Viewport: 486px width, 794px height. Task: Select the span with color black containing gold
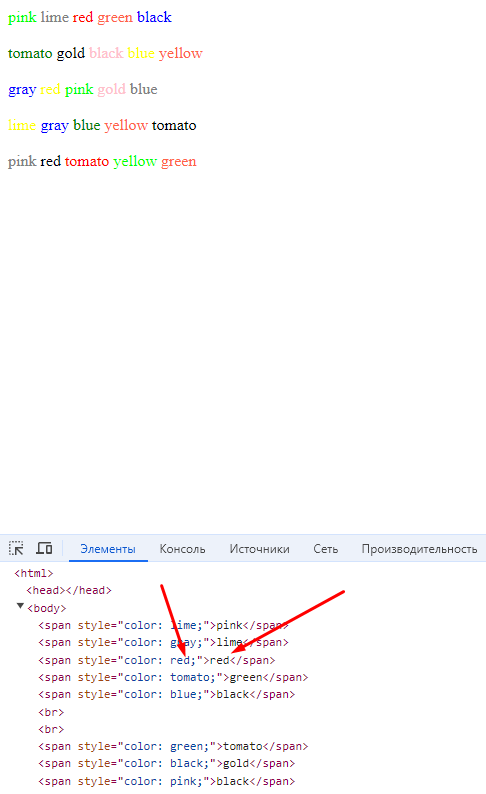(167, 764)
